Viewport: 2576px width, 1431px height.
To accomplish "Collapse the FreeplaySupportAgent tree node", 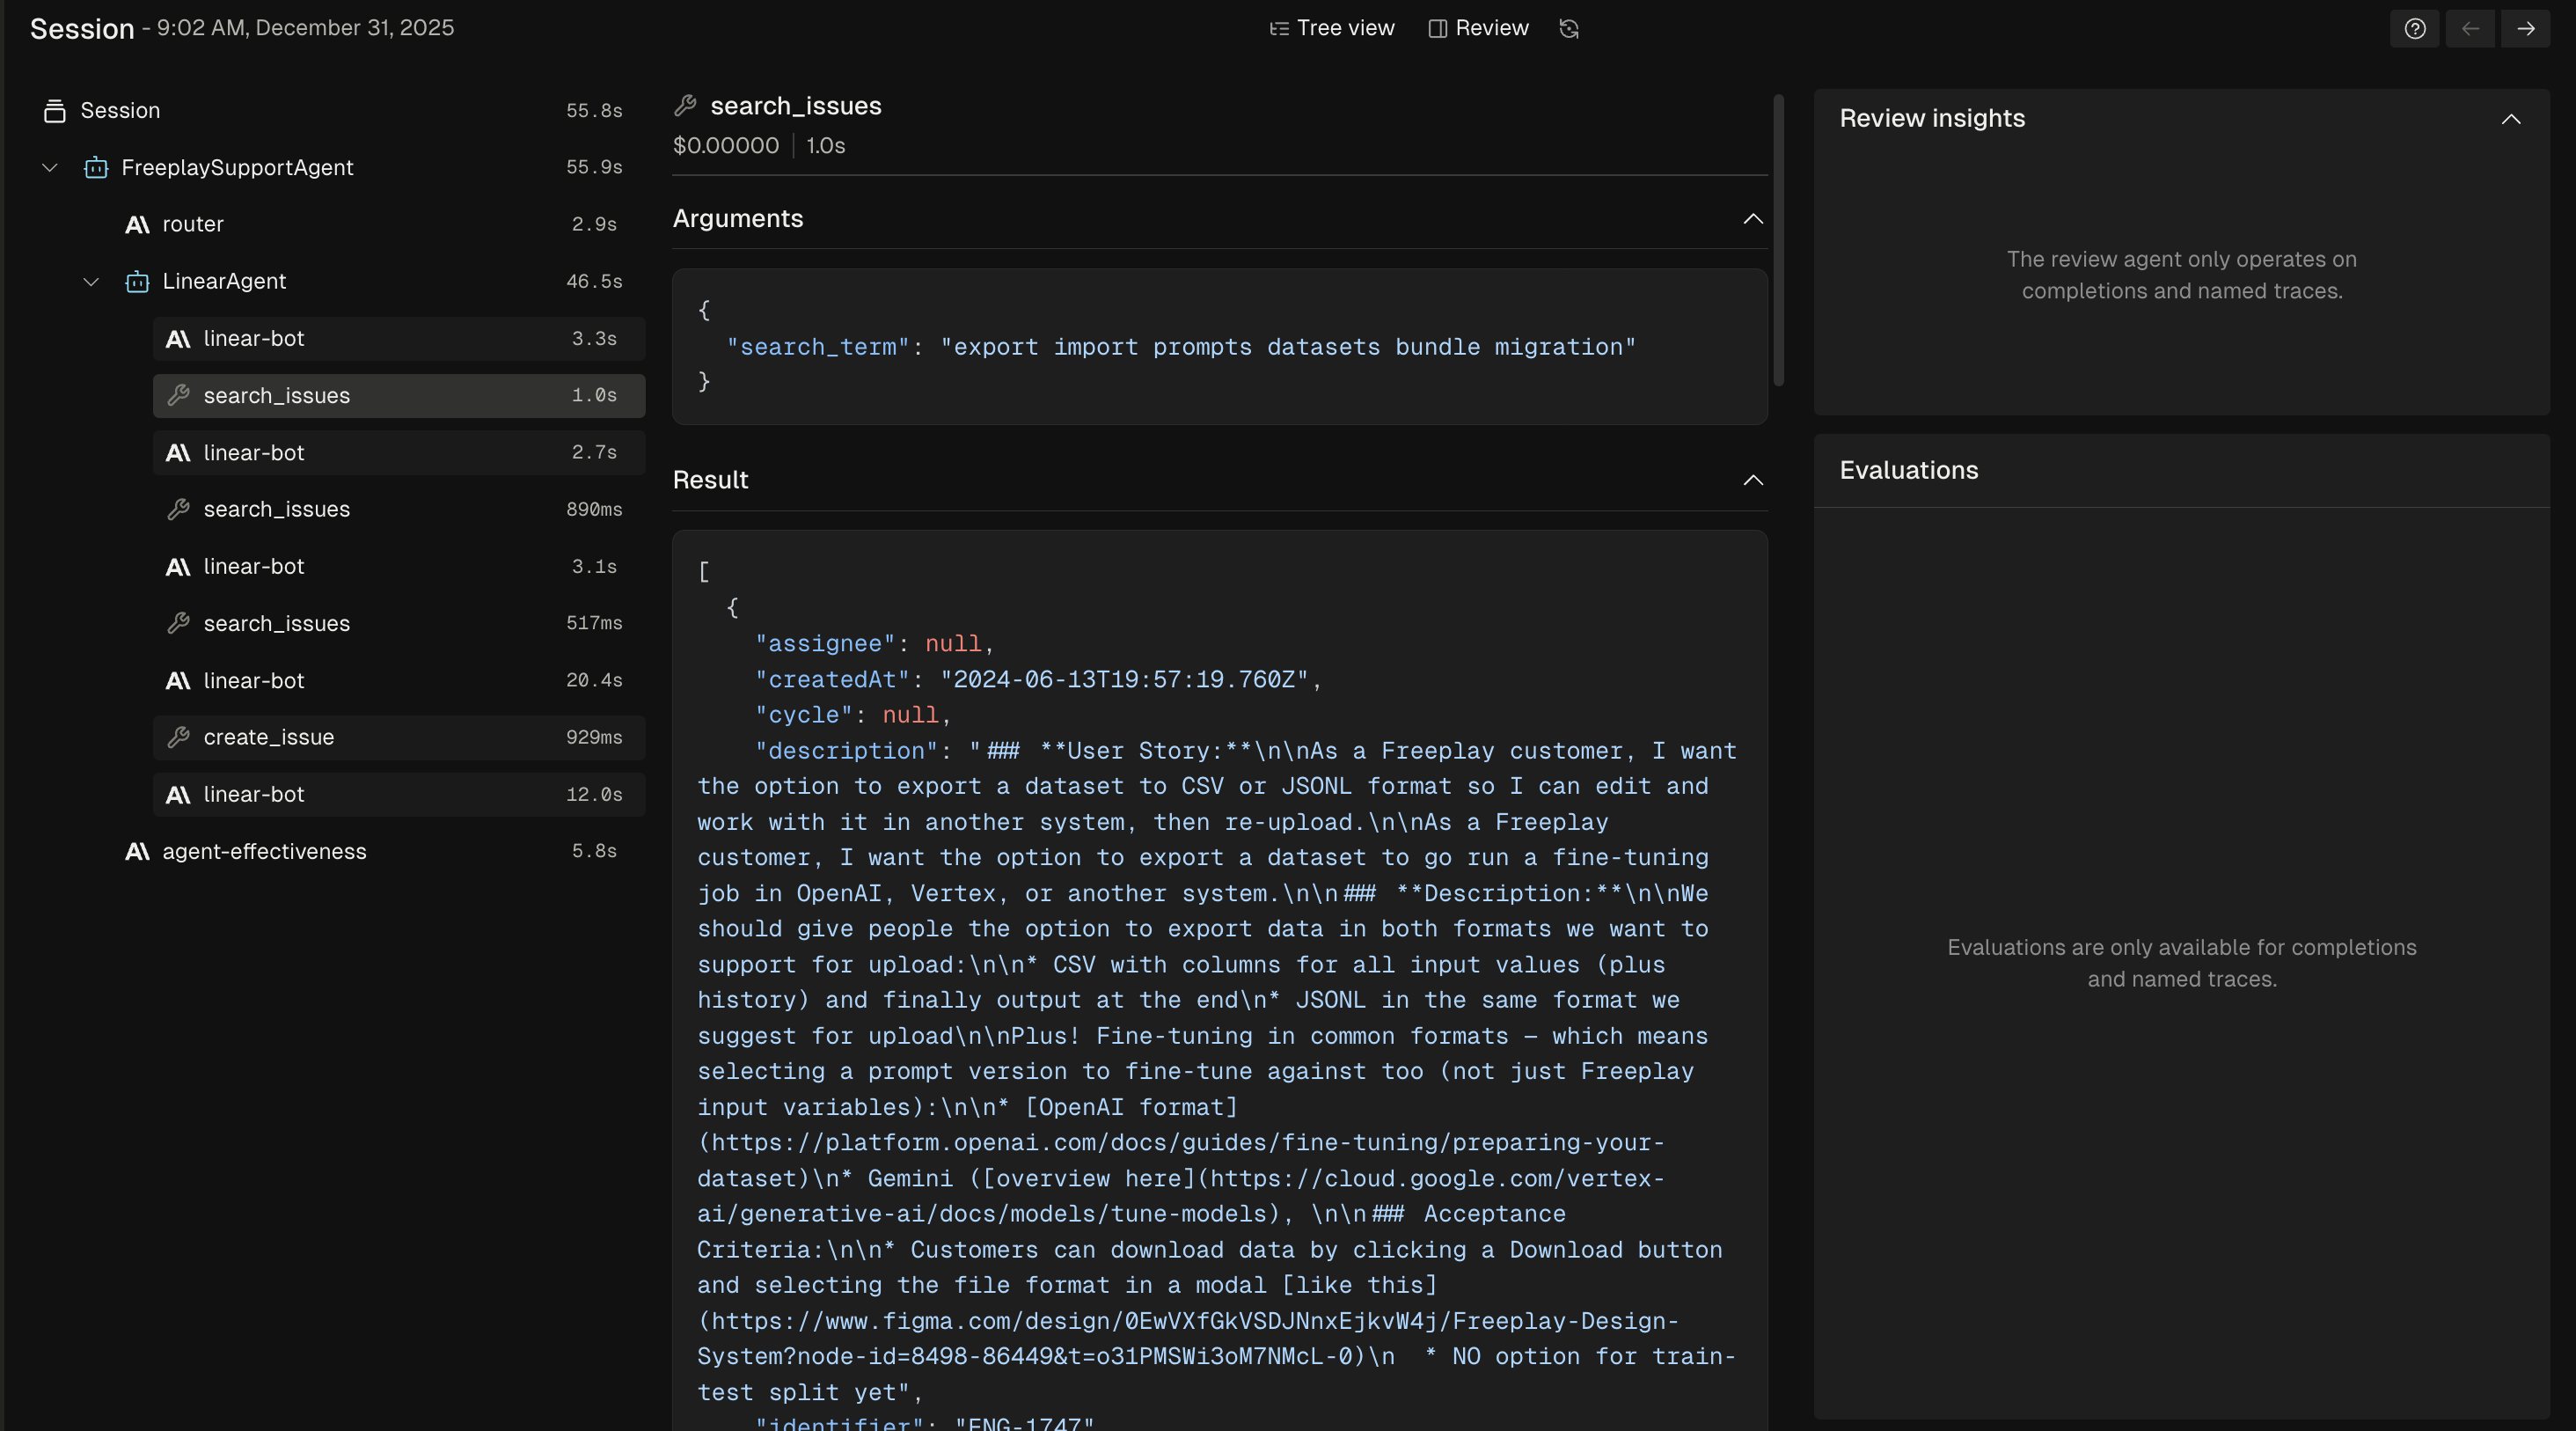I will pos(50,167).
